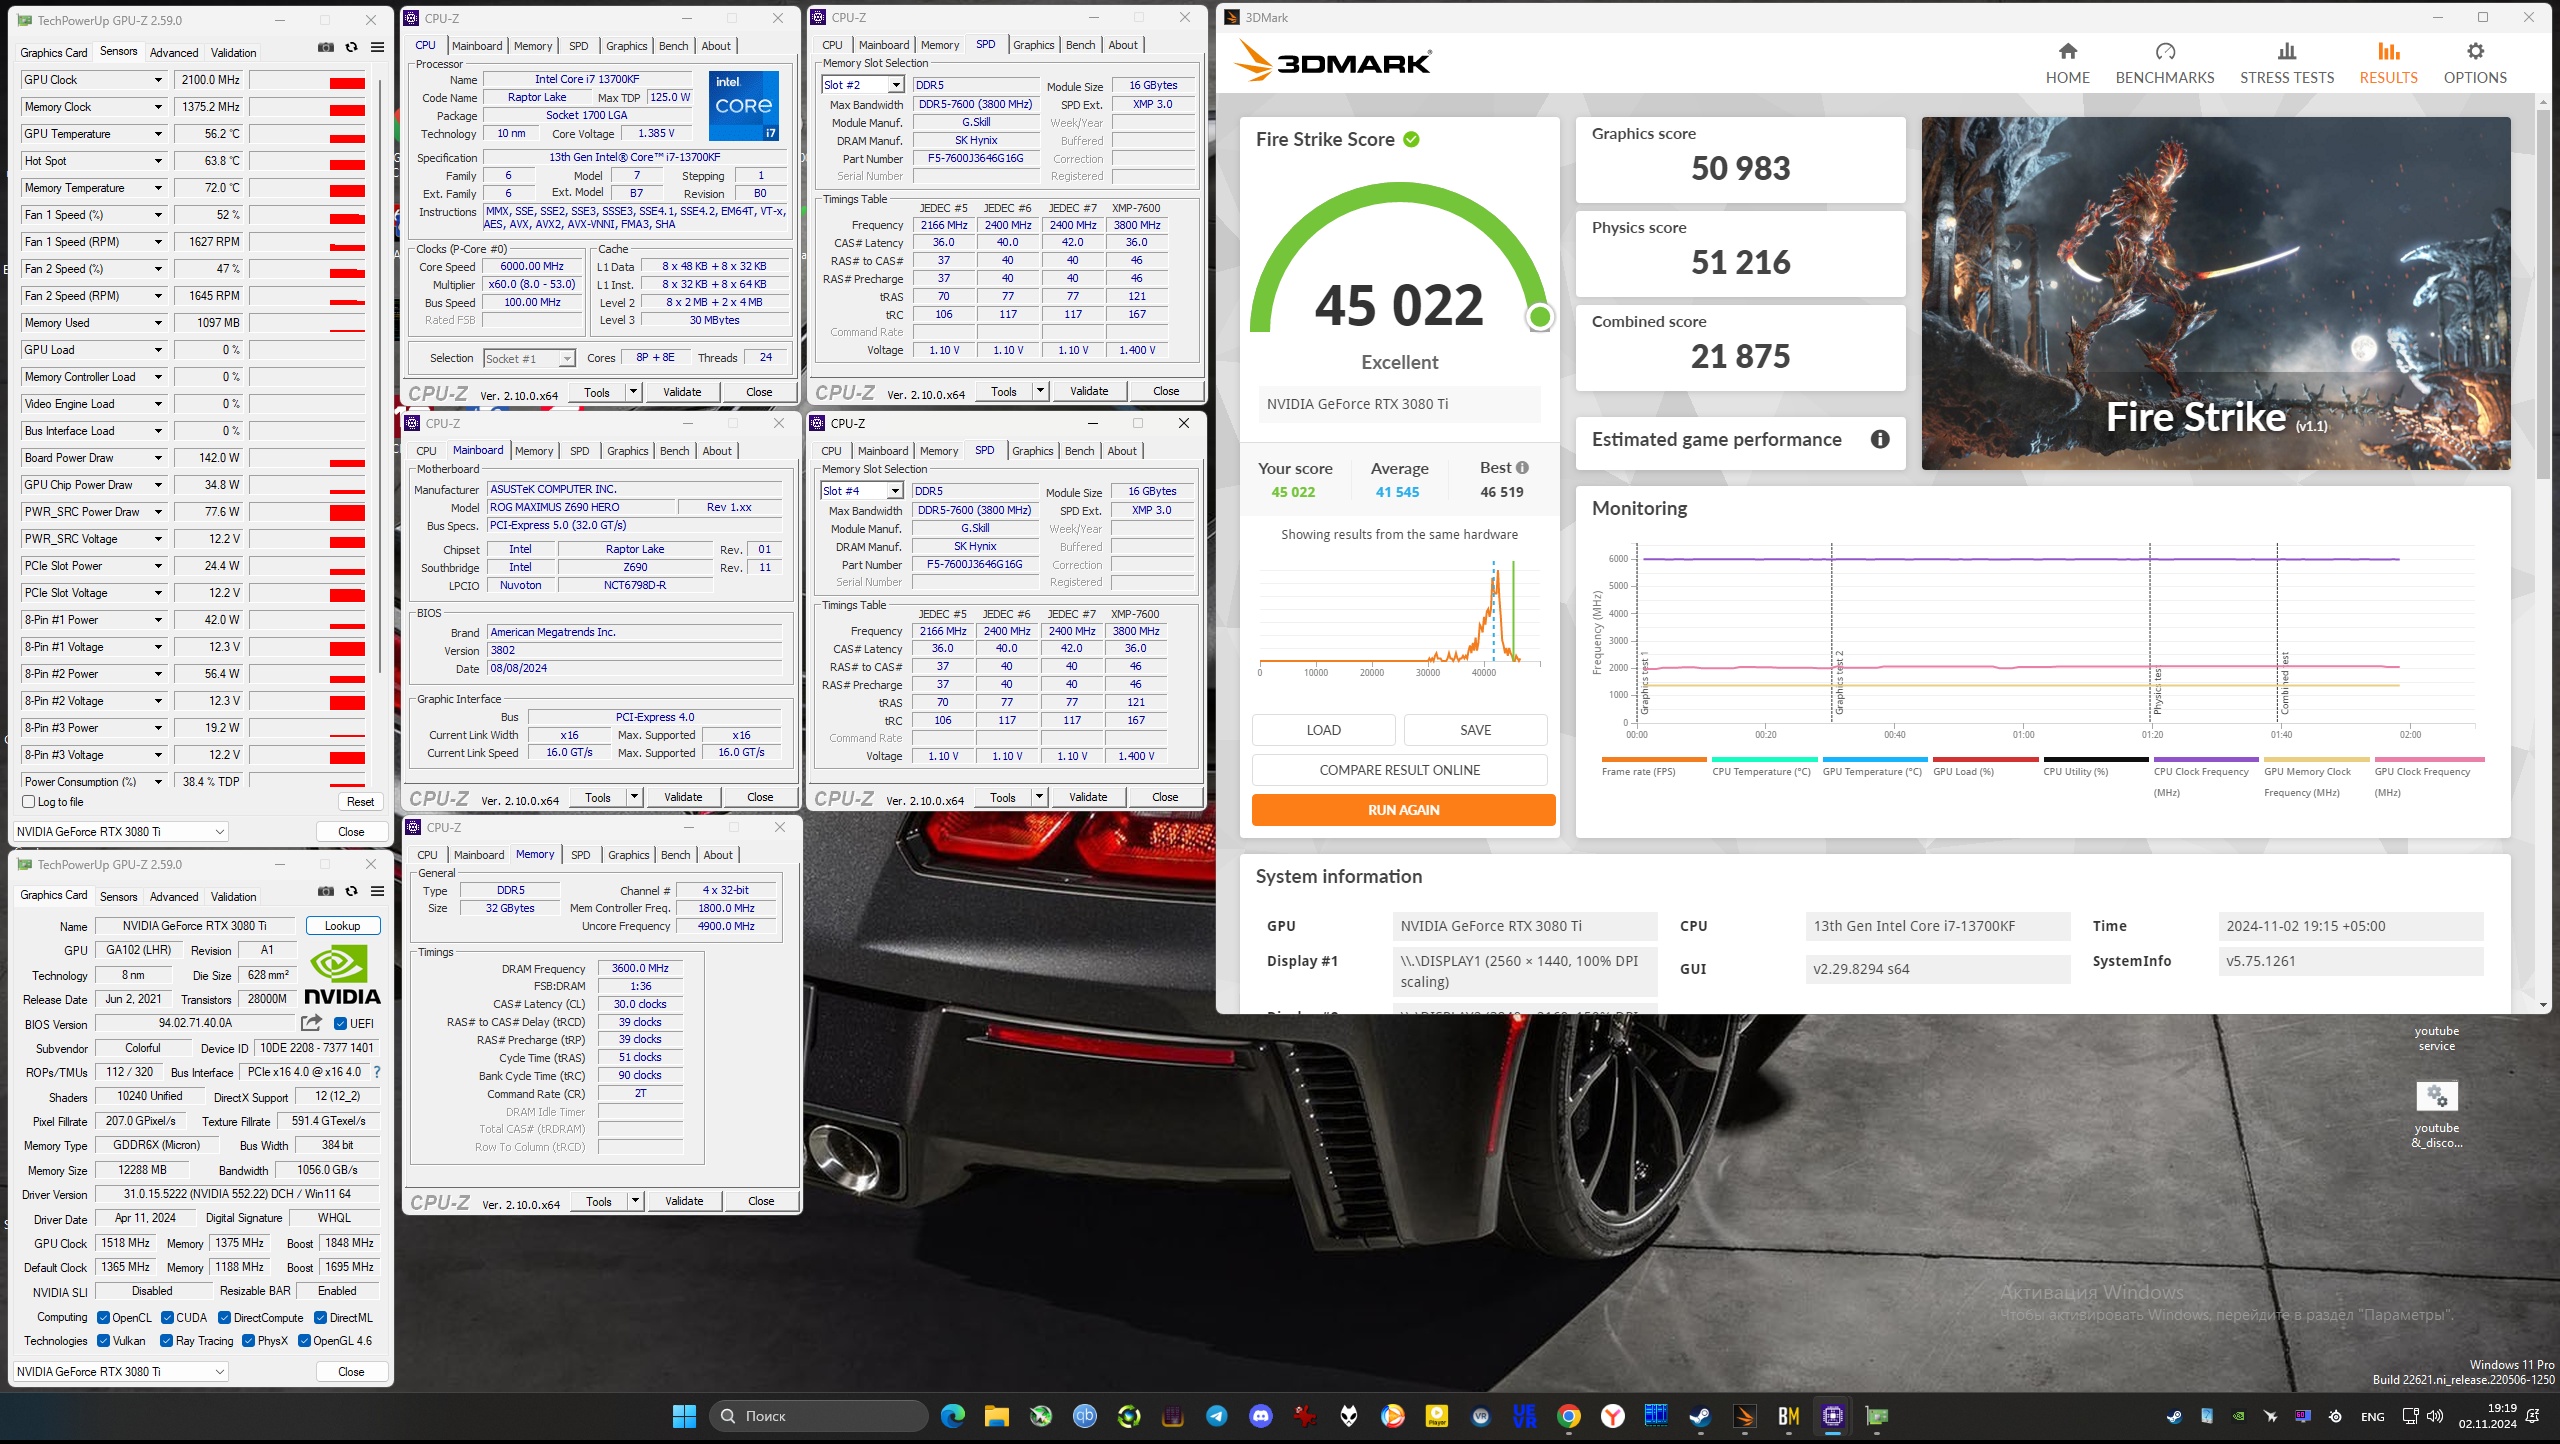Image resolution: width=2560 pixels, height=1444 pixels.
Task: Click the CPU-Z icon in the taskbar
Action: pos(1833,1416)
